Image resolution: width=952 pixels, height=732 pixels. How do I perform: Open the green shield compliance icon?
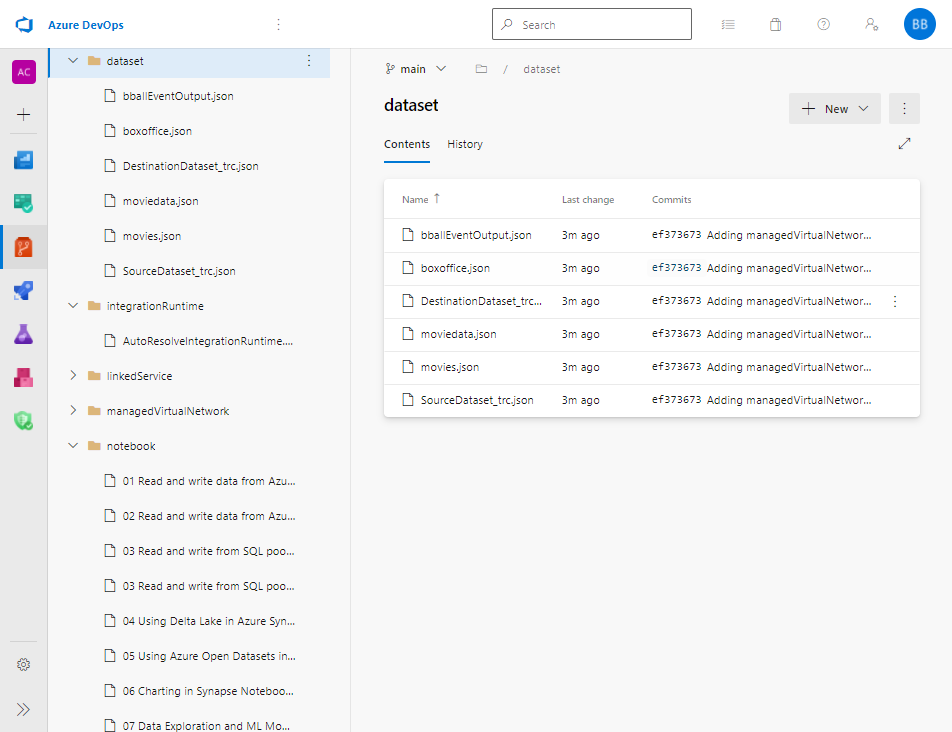point(24,421)
